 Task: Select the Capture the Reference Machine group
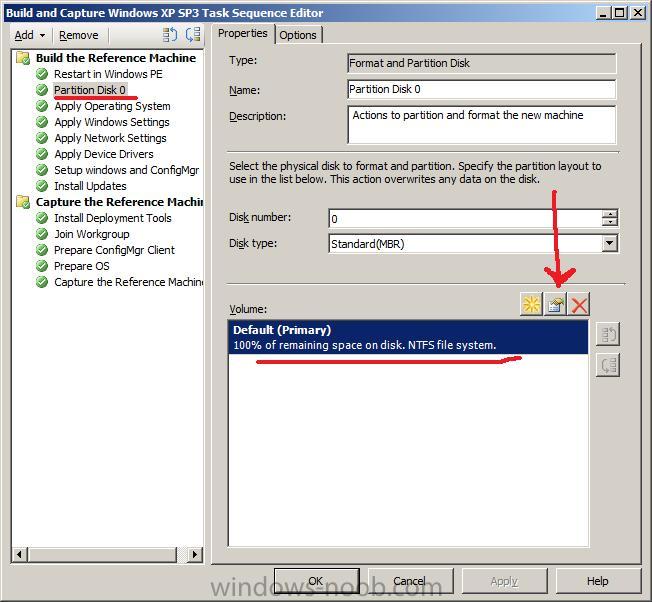click(119, 202)
